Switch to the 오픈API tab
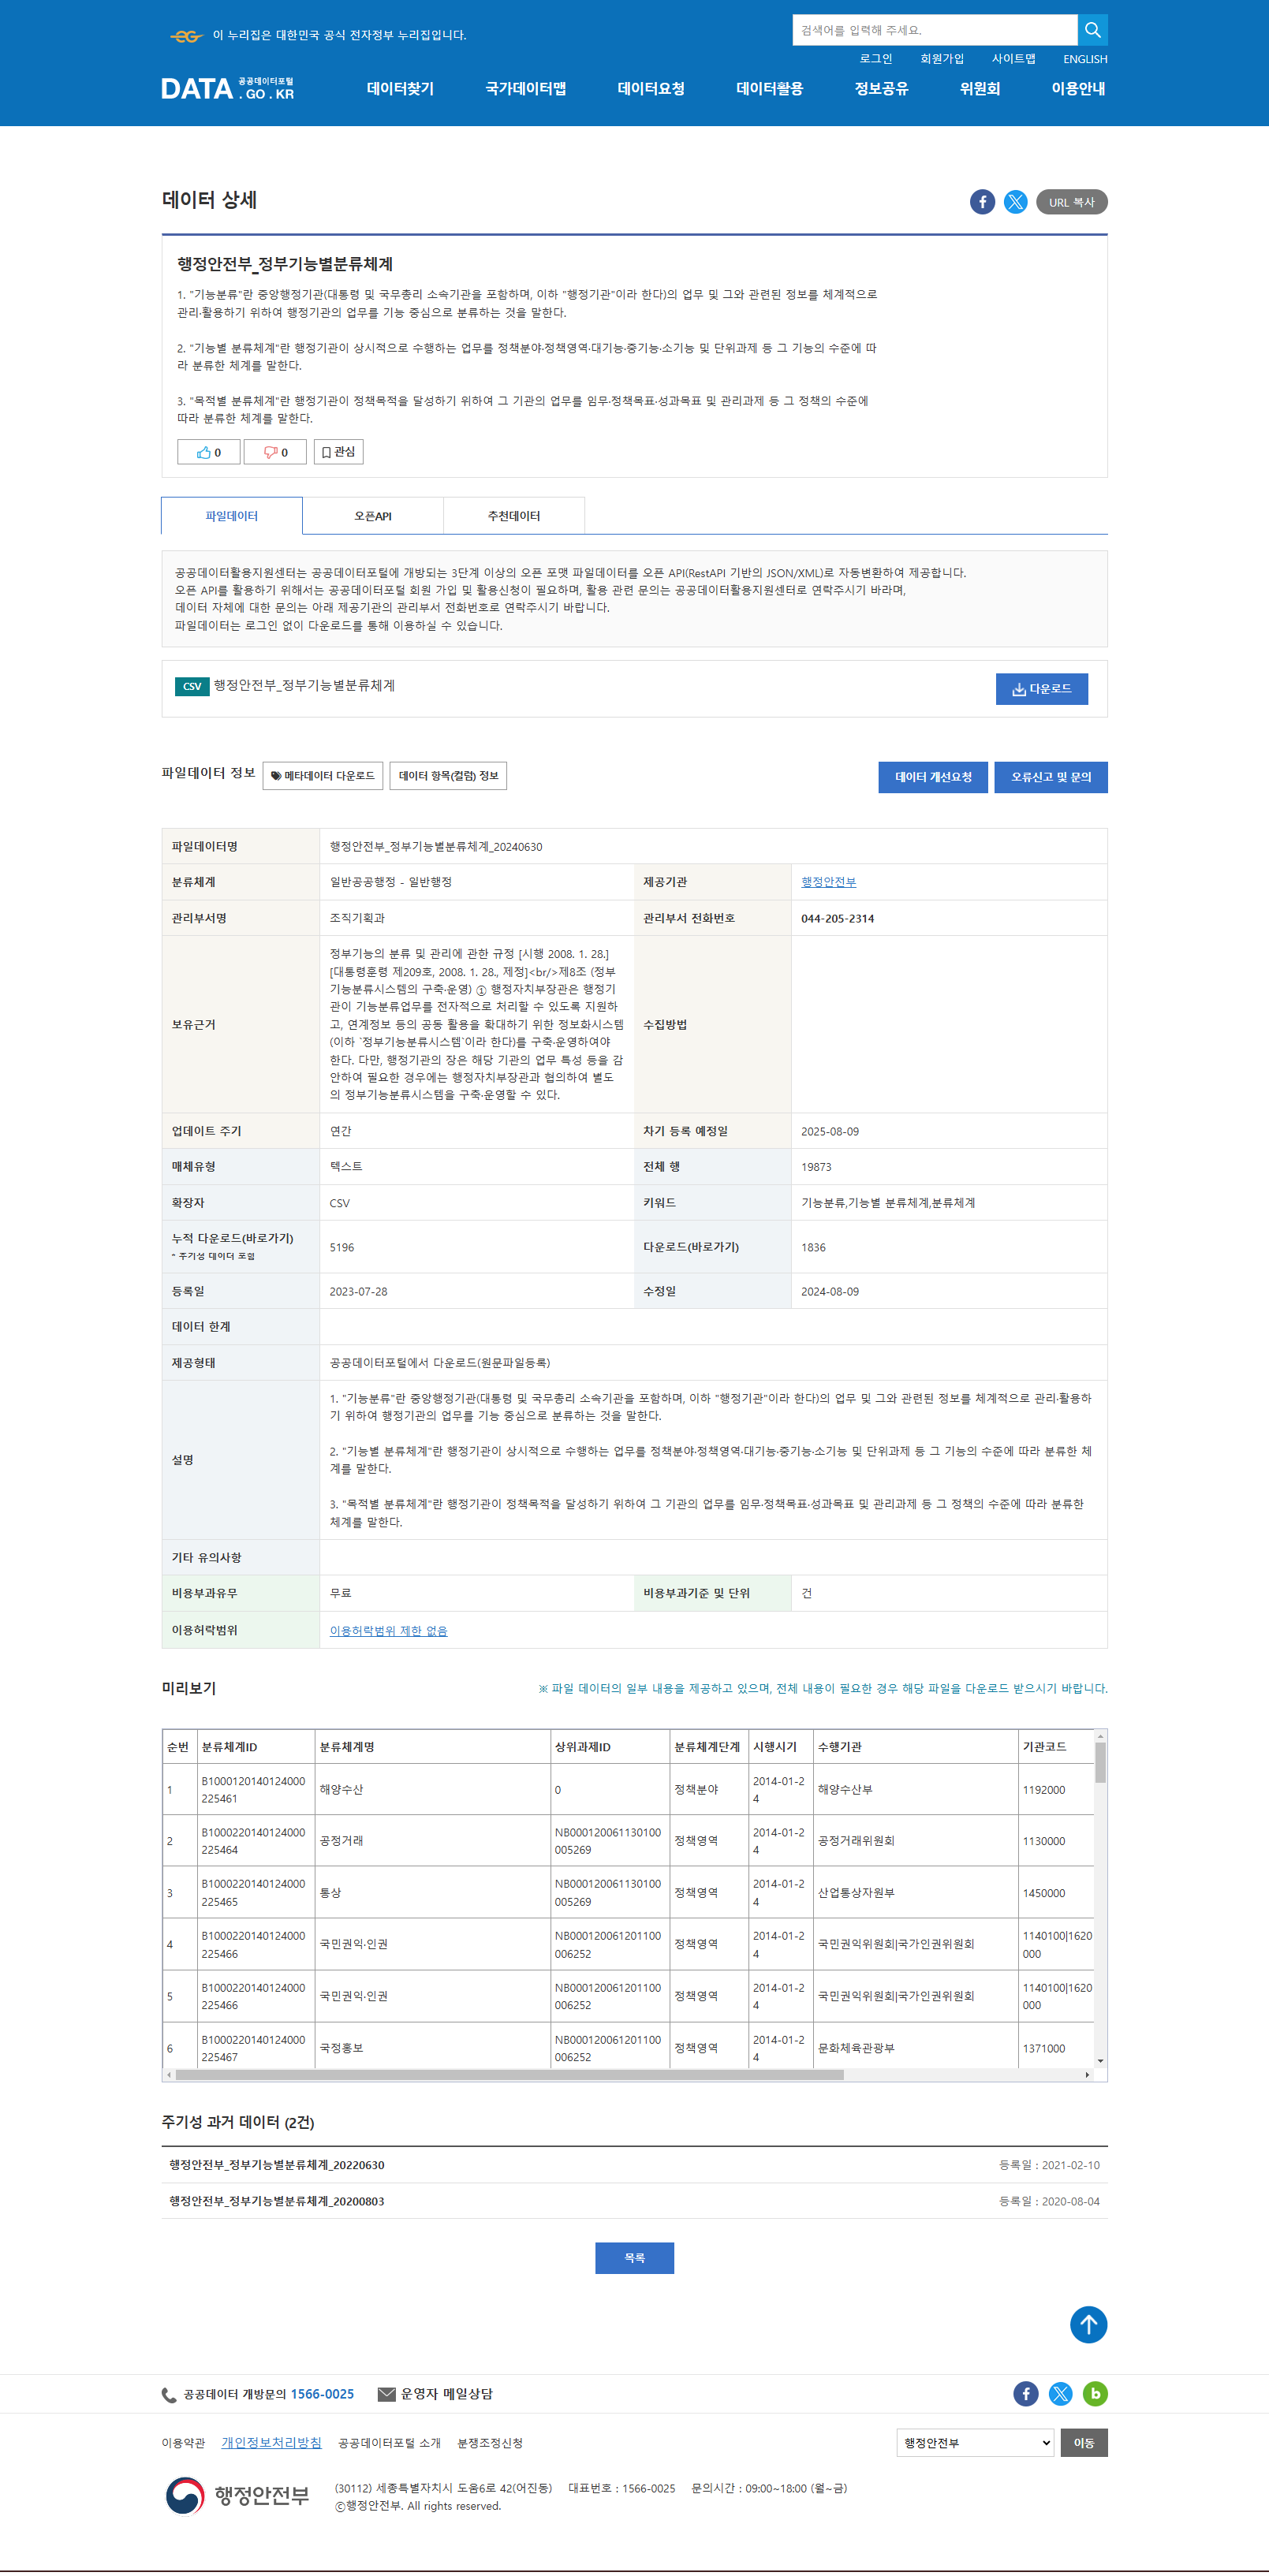The height and width of the screenshot is (2576, 1269). tap(373, 516)
